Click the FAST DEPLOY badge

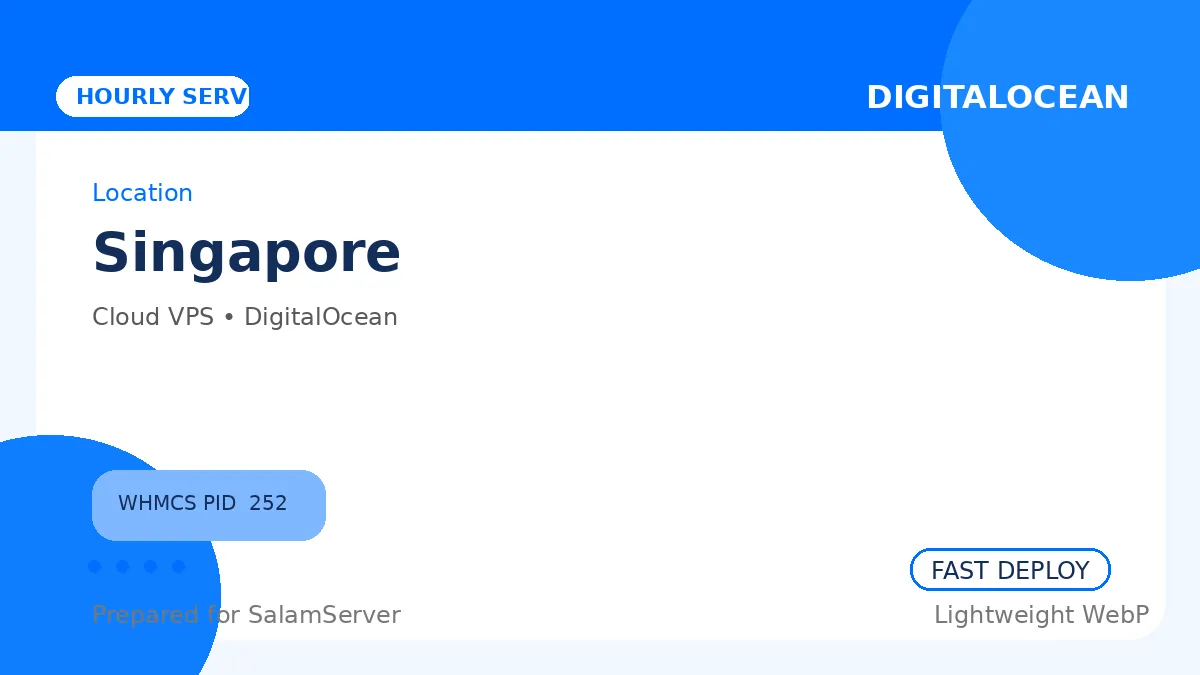pos(1010,570)
